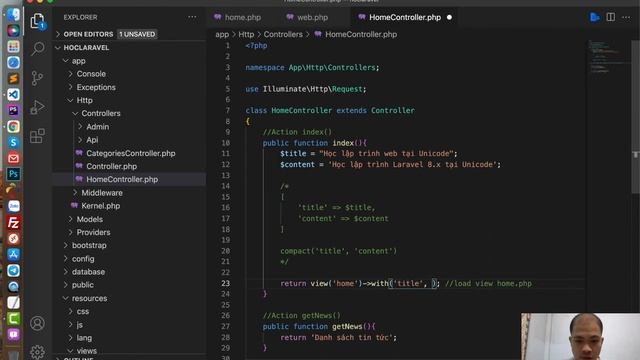Collapse the HOCLARAVEL project root

click(x=86, y=48)
